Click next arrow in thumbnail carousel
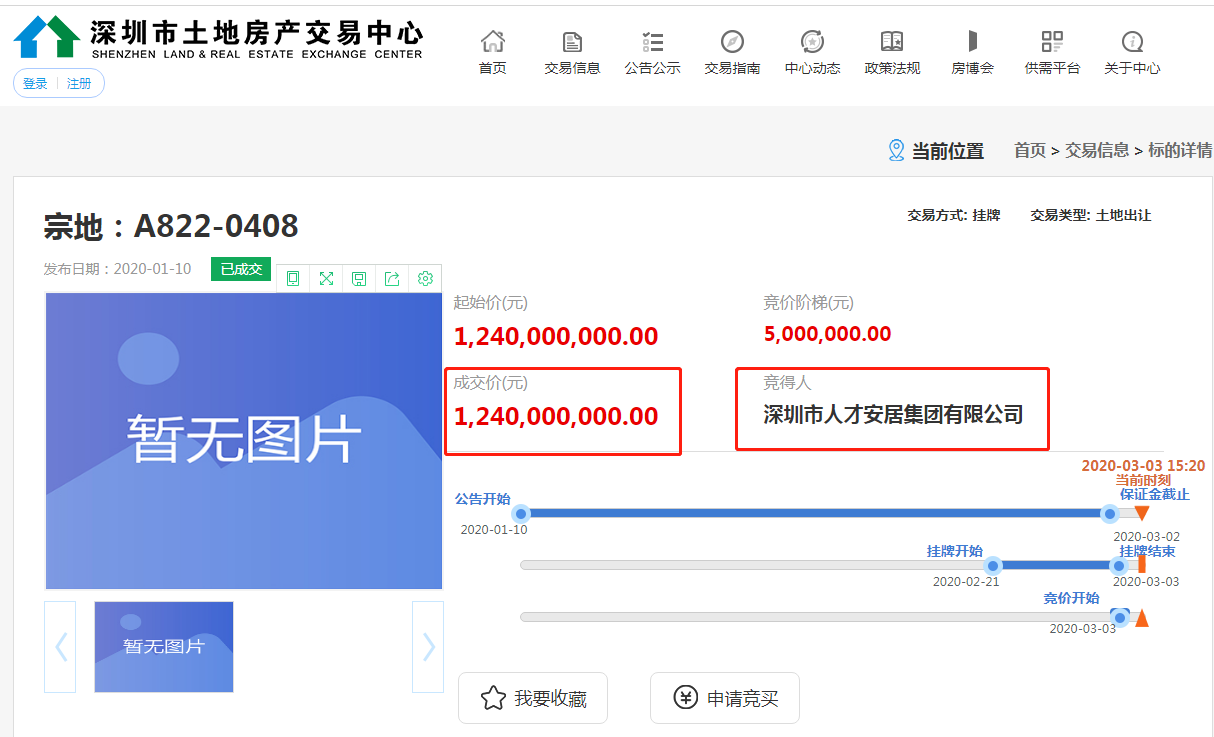The width and height of the screenshot is (1214, 737). point(428,647)
